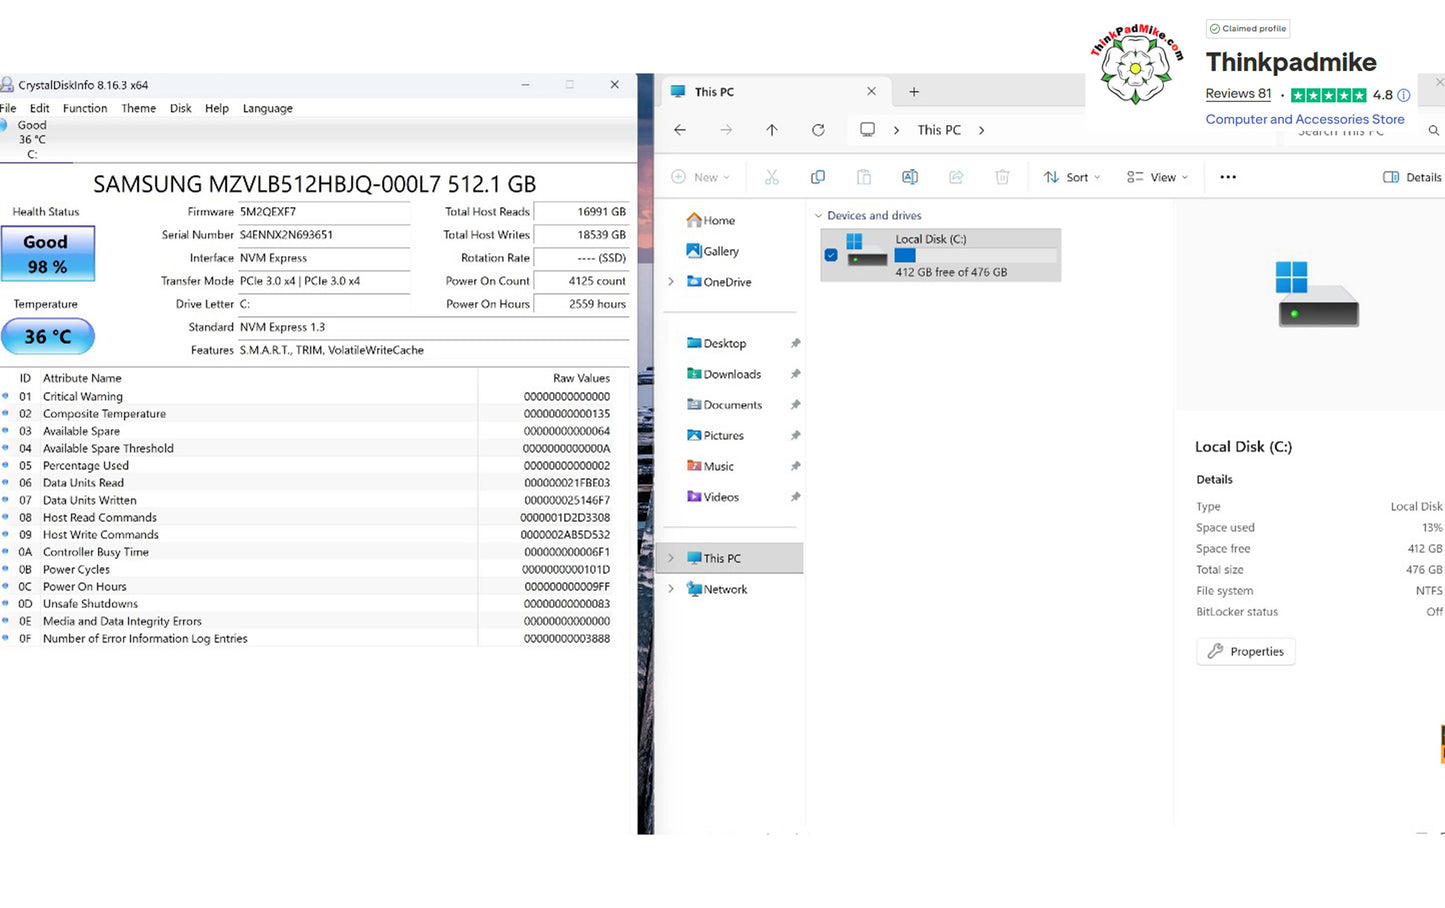Viewport: 1445px width, 908px height.
Task: Open Videos in the navigation pane
Action: 713,497
